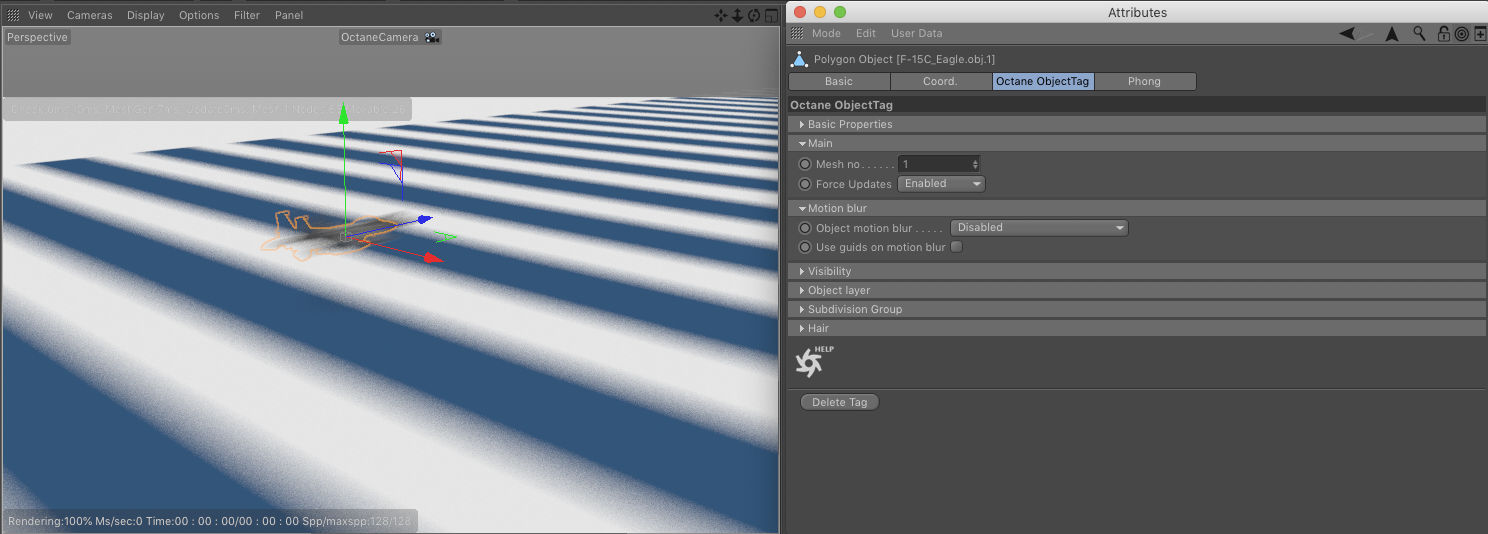Open the viewport Options menu
Viewport: 1488px width, 534px height.
coord(199,15)
